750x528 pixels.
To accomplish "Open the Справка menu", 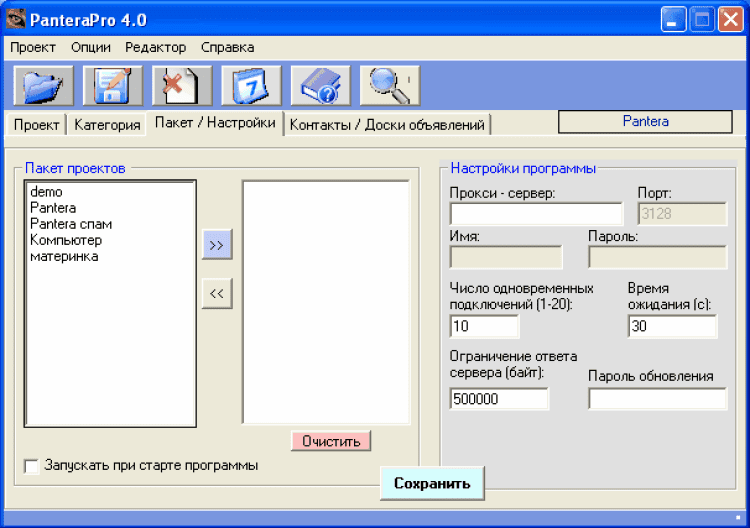I will [x=228, y=47].
